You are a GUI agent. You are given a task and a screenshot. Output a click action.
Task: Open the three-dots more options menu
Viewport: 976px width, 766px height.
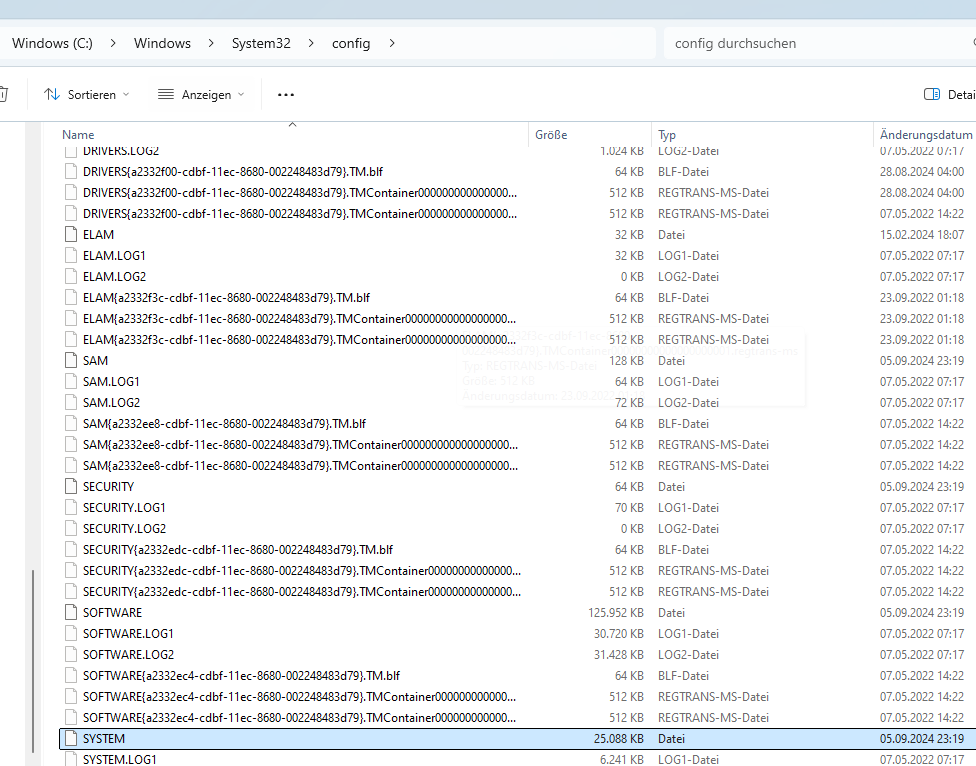(286, 95)
